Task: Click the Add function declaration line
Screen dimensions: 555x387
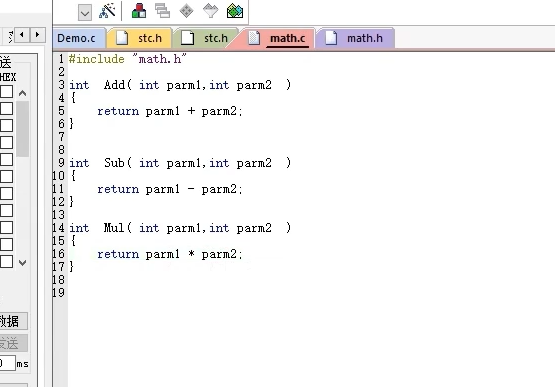Action: (x=180, y=85)
